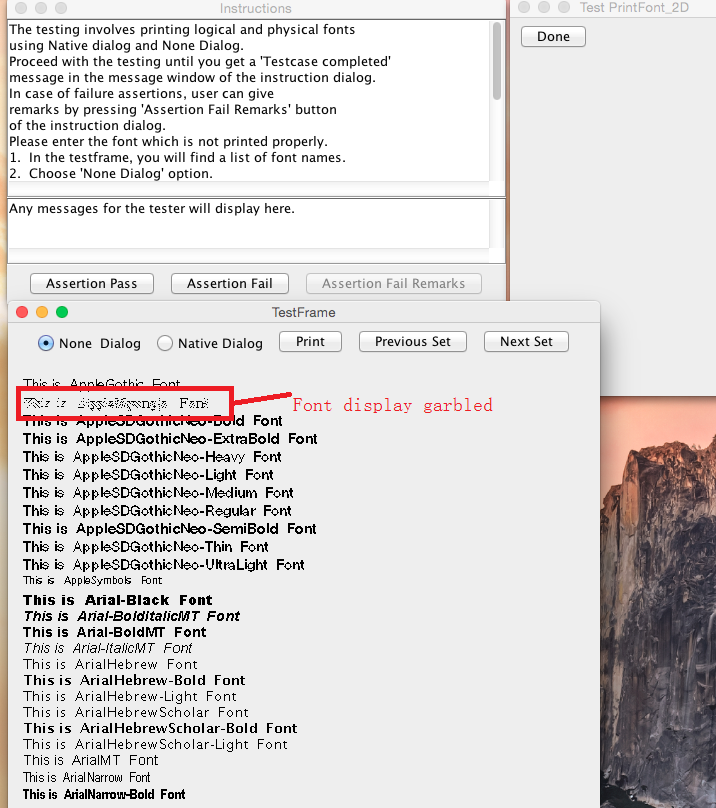Minimize TestFrame using the yellow button
The image size is (716, 808).
tap(42, 312)
